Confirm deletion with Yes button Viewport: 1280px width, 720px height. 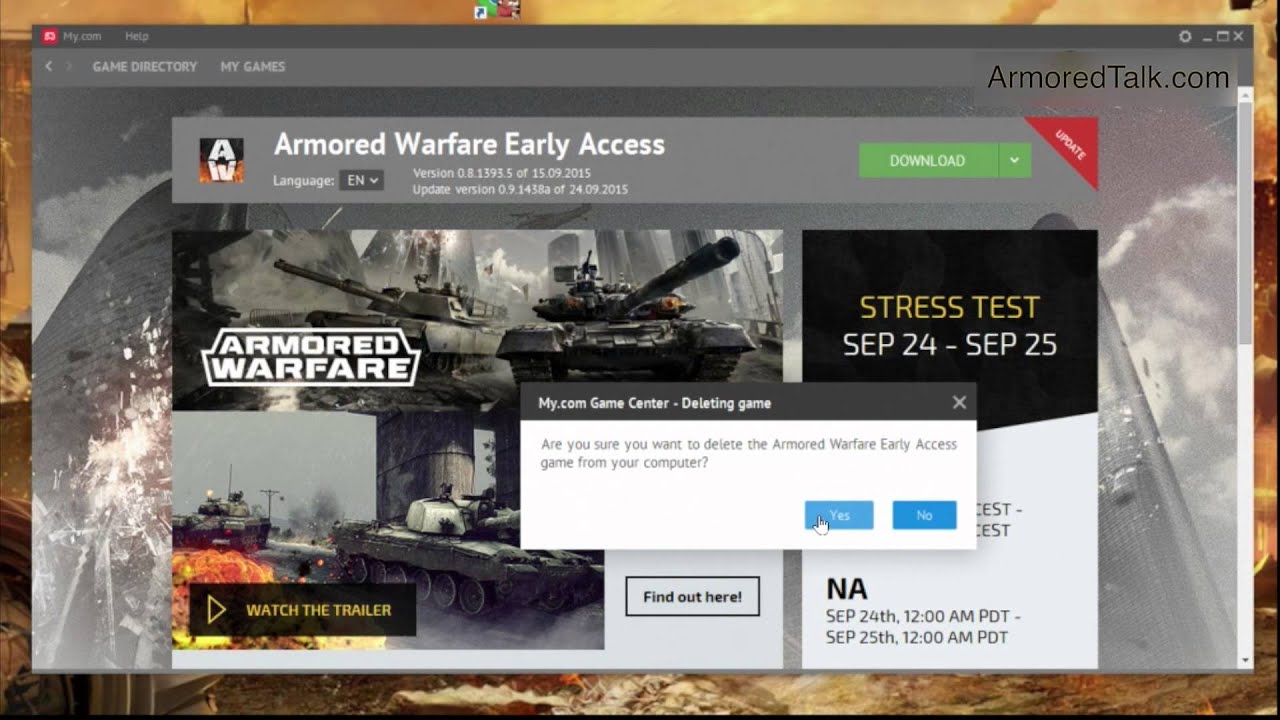(839, 515)
